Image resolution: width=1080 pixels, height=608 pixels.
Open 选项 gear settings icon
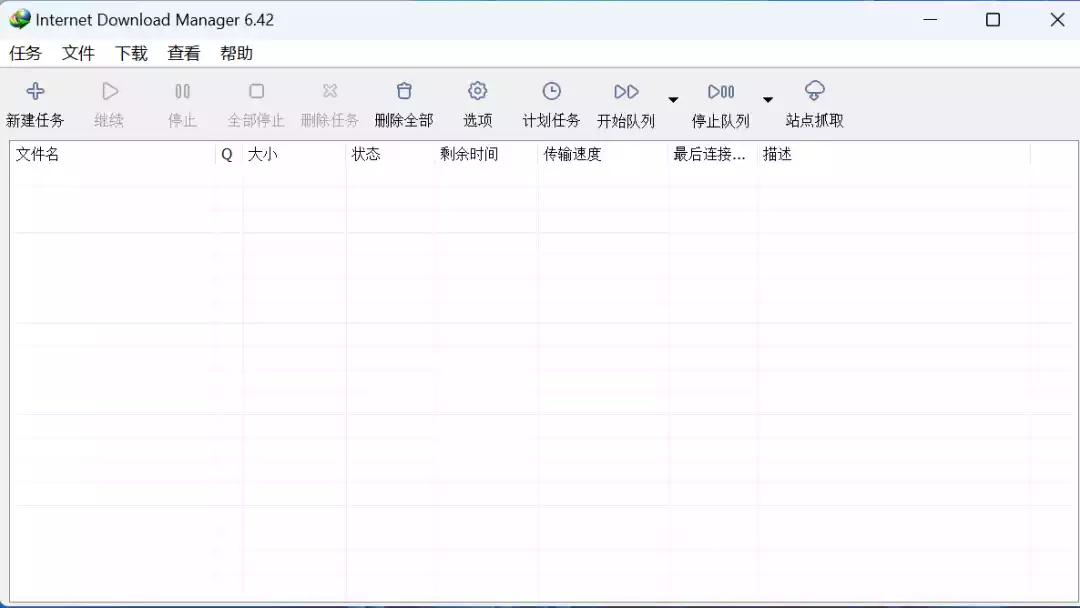pos(478,92)
